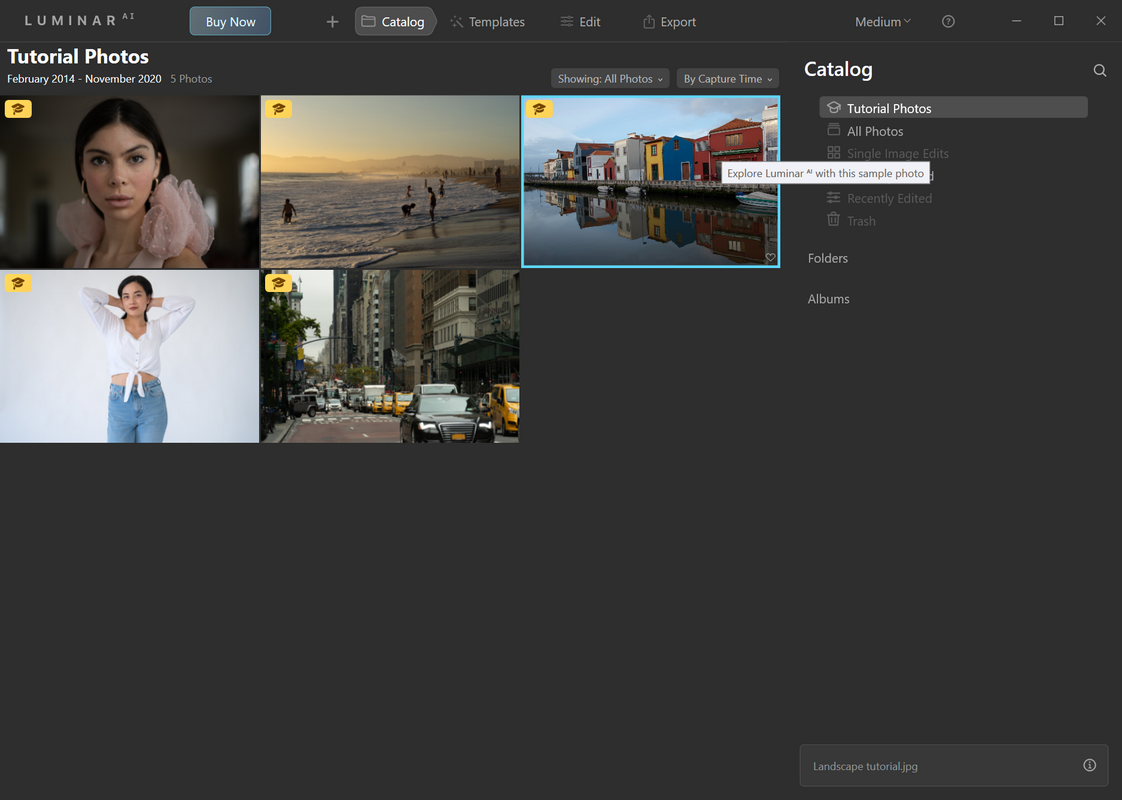Maximize the Luminar window
The height and width of the screenshot is (800, 1122).
pyautogui.click(x=1058, y=21)
